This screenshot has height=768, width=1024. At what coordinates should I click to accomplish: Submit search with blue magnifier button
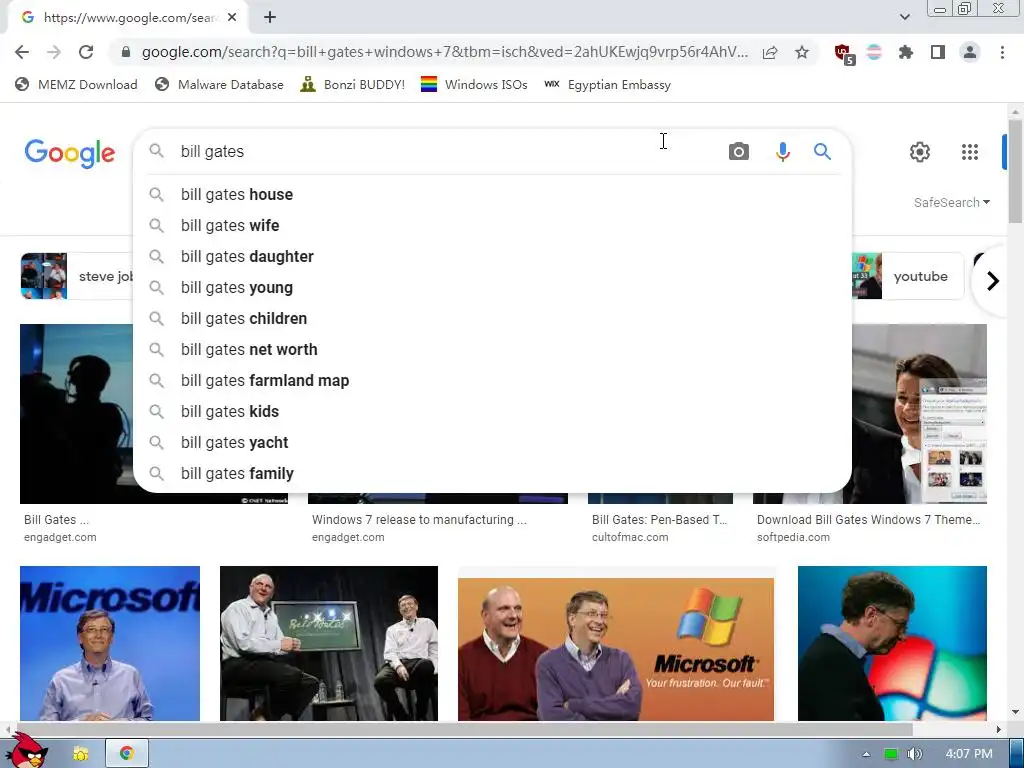(822, 152)
